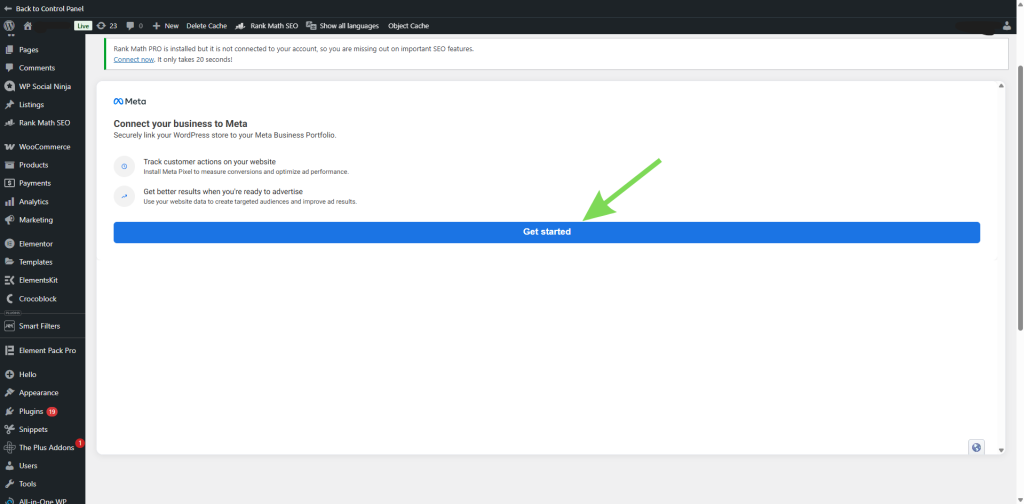Screen dimensions: 1024x504
Task: Click Object Cache in admin bar
Action: [408, 26]
